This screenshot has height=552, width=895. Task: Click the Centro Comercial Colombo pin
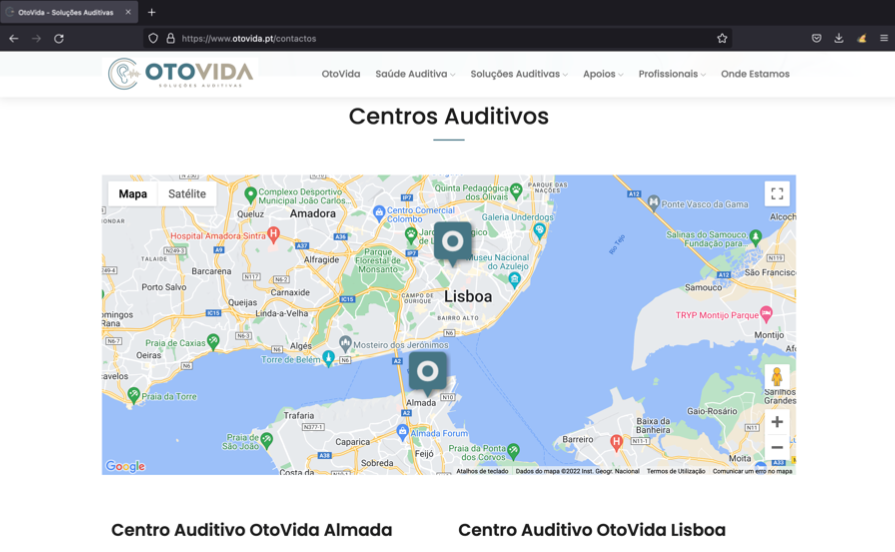[379, 213]
